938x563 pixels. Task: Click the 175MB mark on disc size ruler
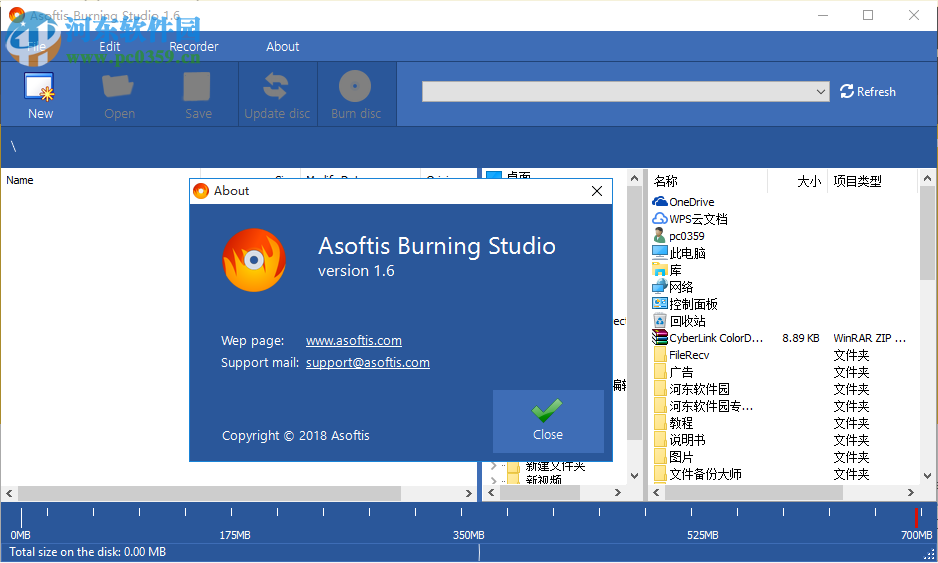click(x=234, y=535)
